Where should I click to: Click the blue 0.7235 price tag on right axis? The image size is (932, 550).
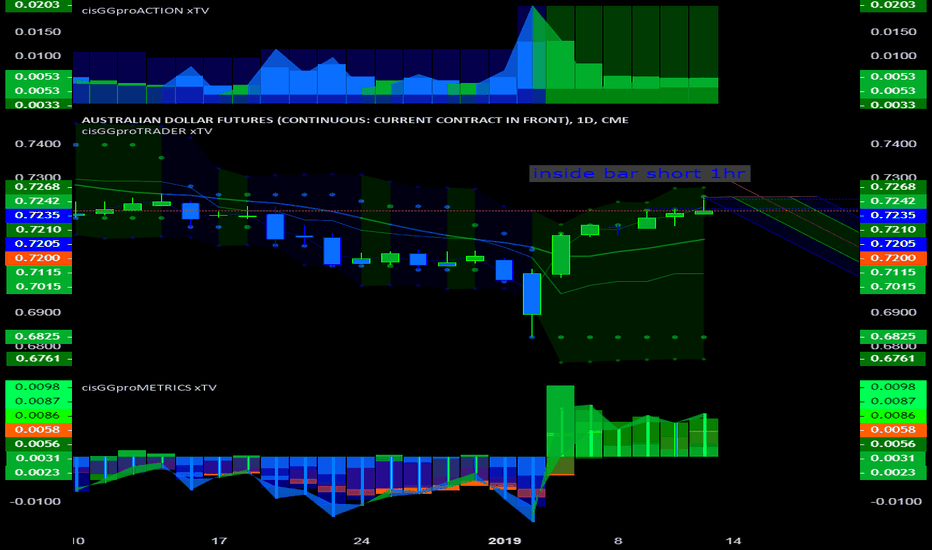[x=893, y=215]
